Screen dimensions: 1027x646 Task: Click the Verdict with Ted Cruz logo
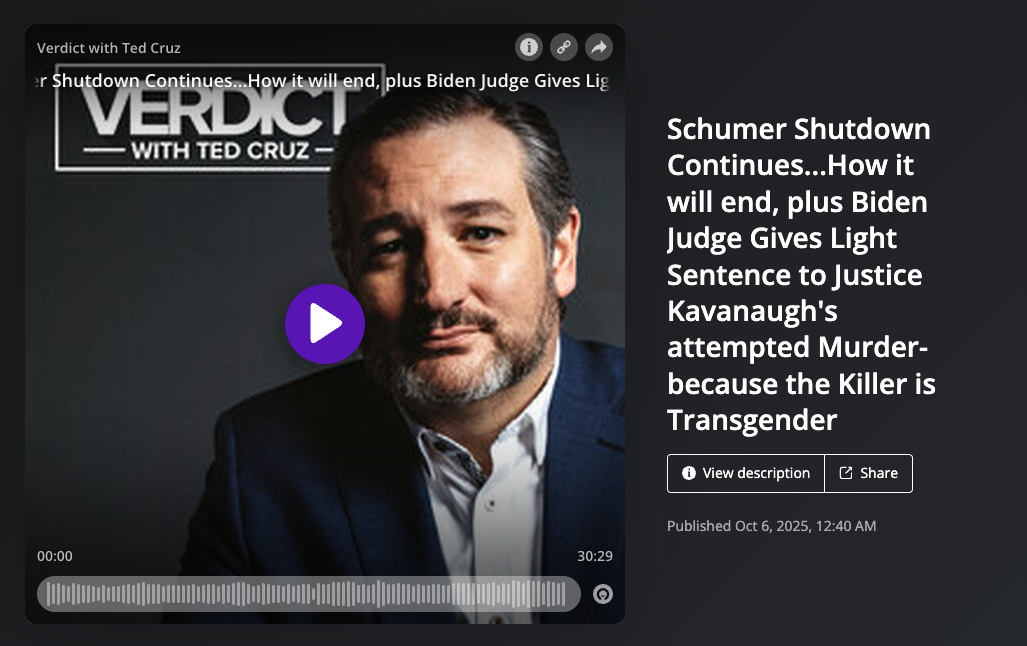(x=219, y=118)
